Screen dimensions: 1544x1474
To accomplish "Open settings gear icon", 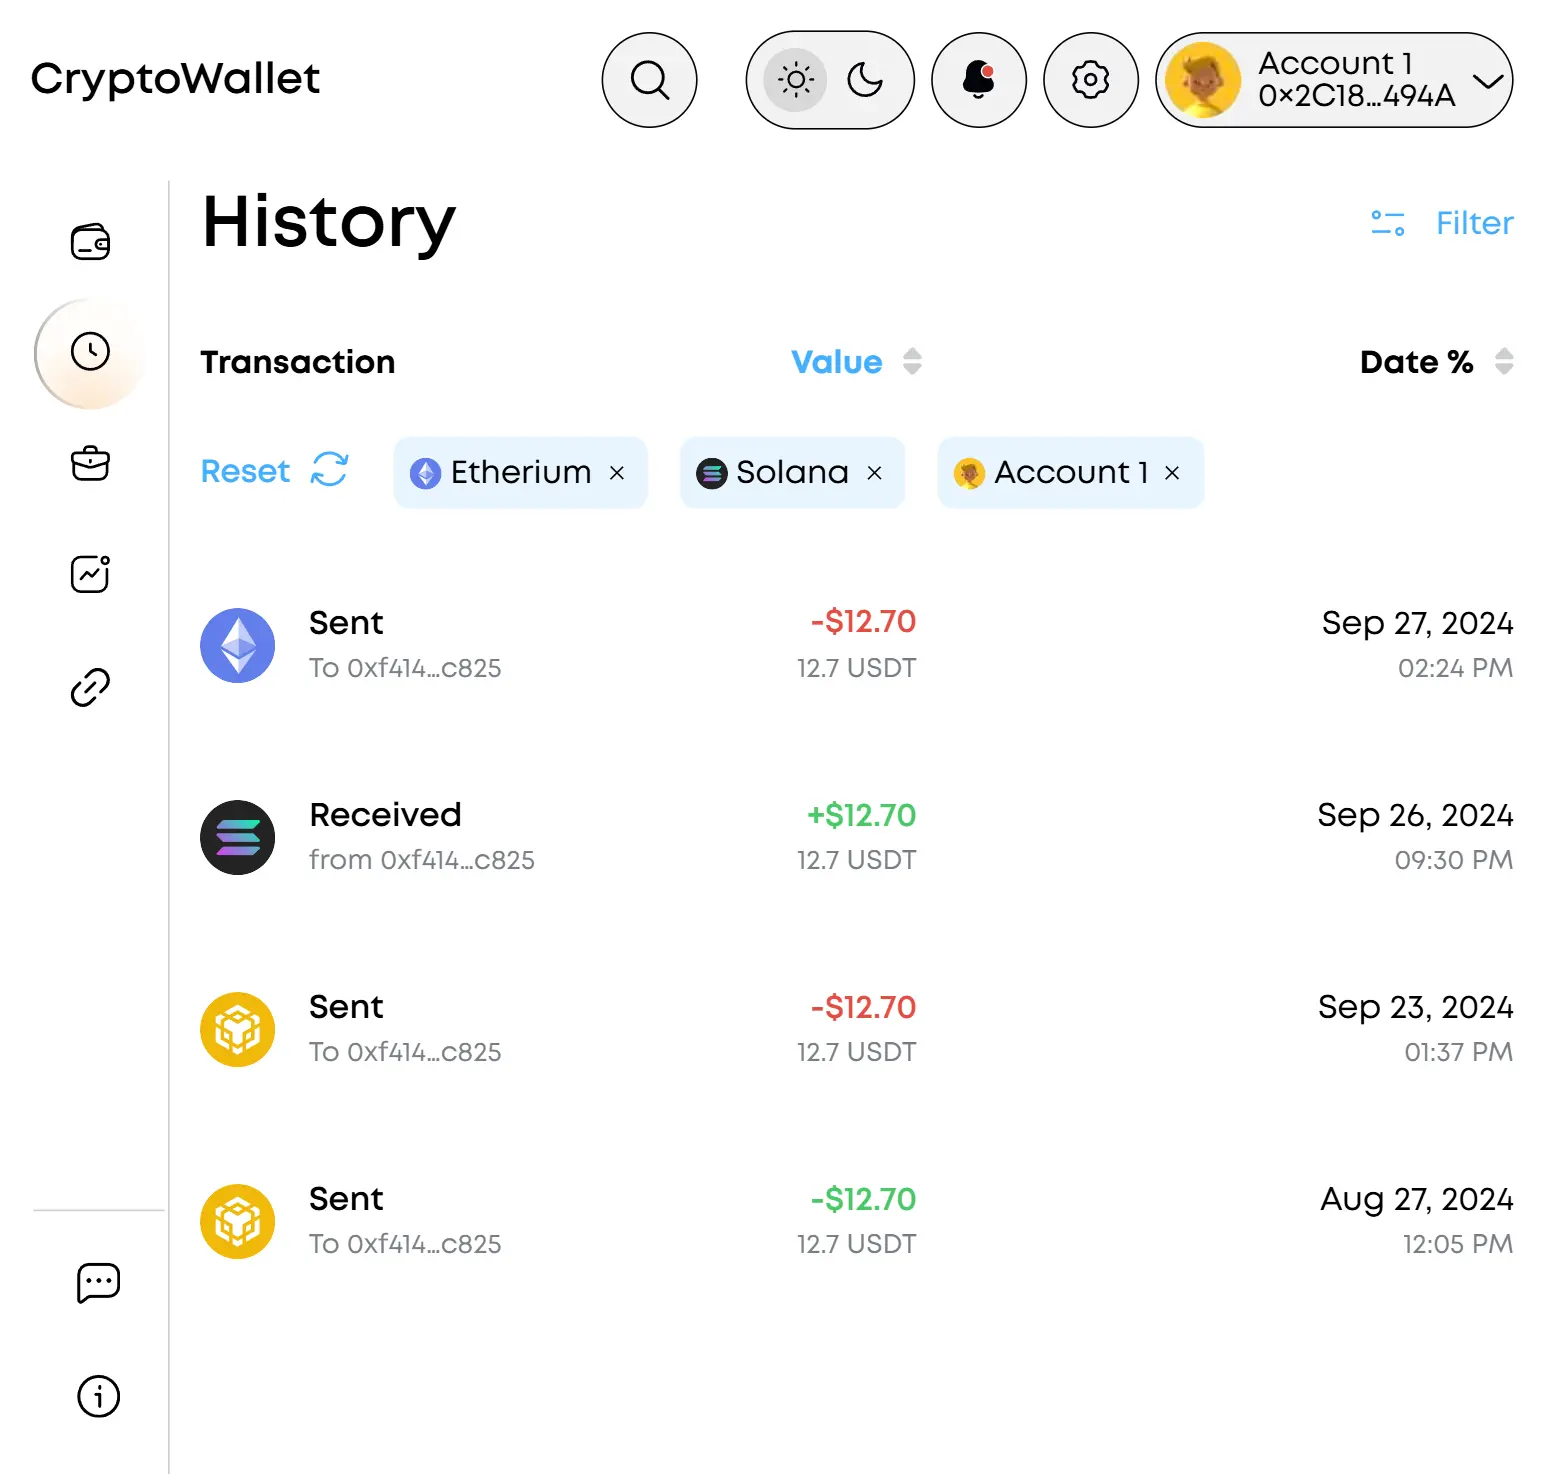I will tap(1091, 80).
